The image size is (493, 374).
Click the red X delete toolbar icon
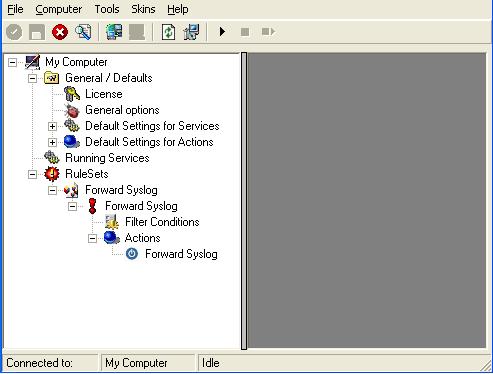(x=60, y=32)
